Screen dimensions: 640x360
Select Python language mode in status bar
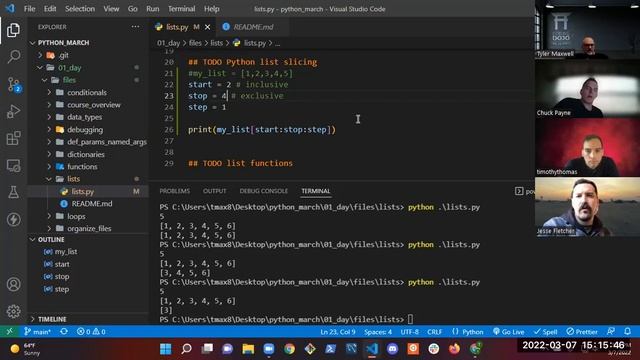[x=468, y=331]
